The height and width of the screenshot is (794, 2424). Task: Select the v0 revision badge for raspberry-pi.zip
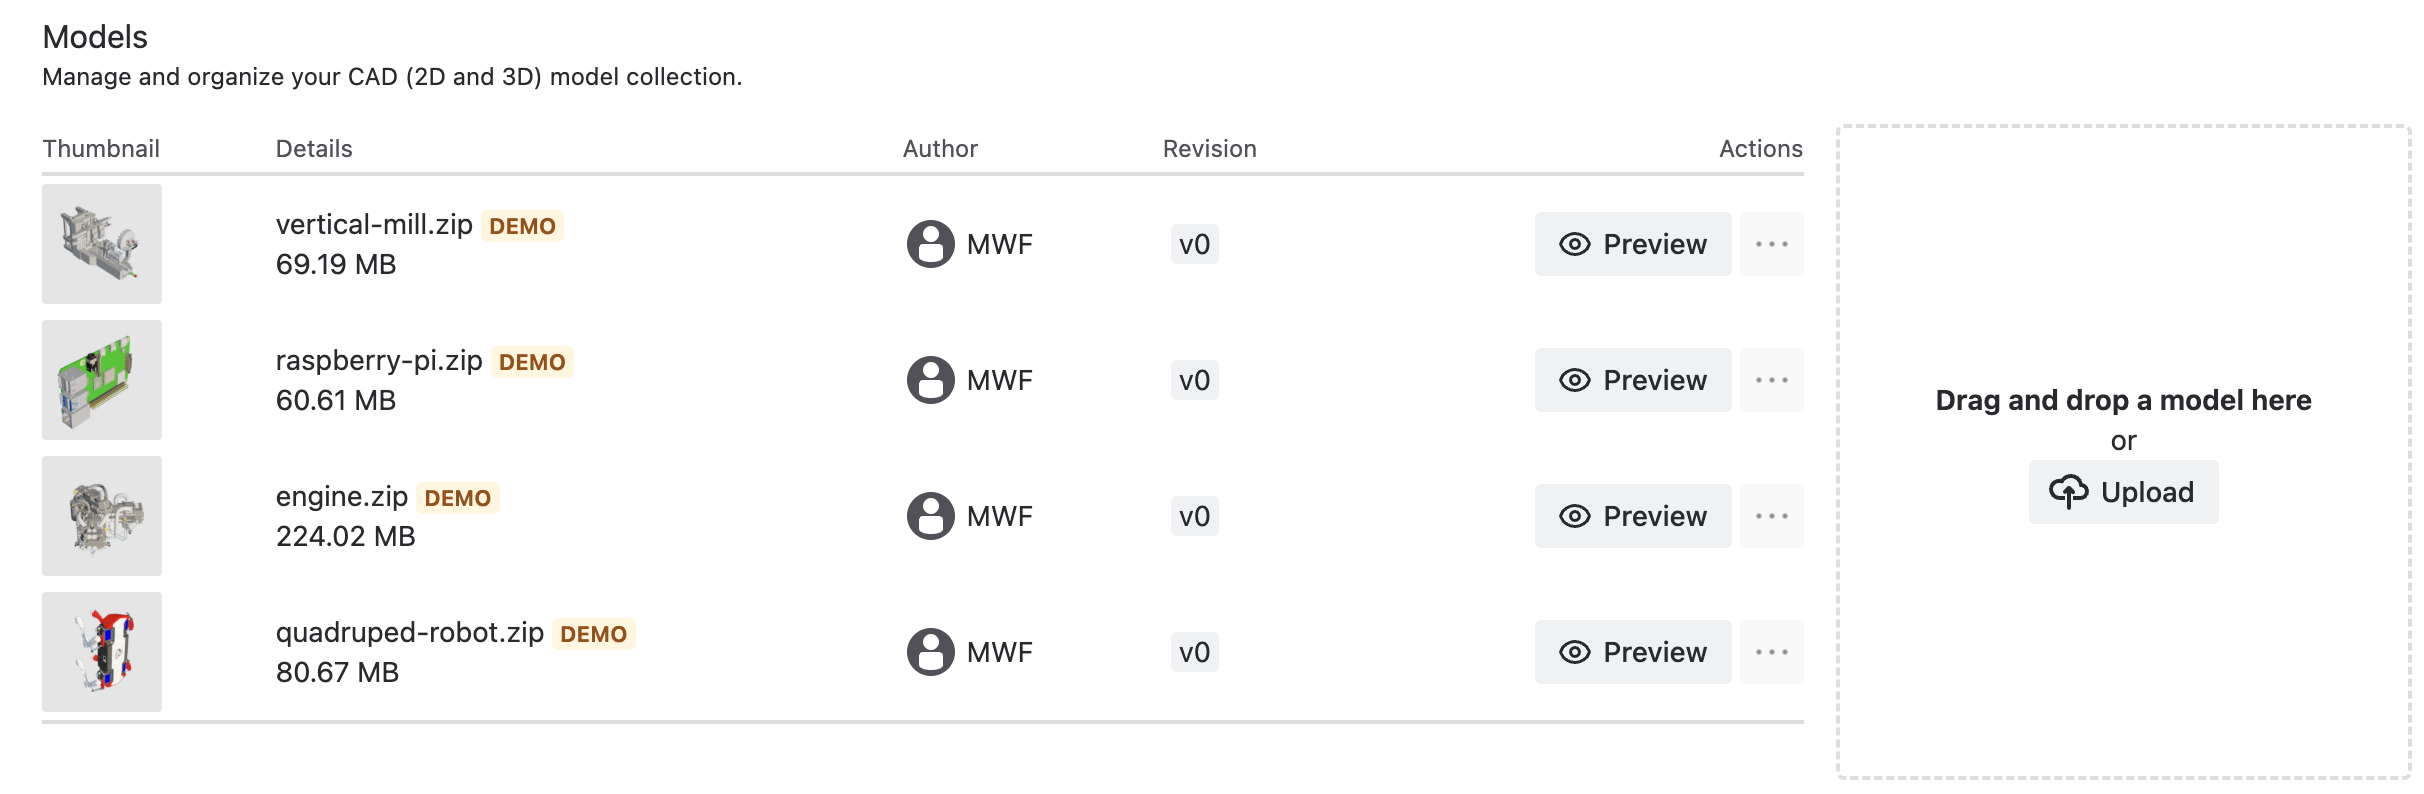tap(1194, 380)
